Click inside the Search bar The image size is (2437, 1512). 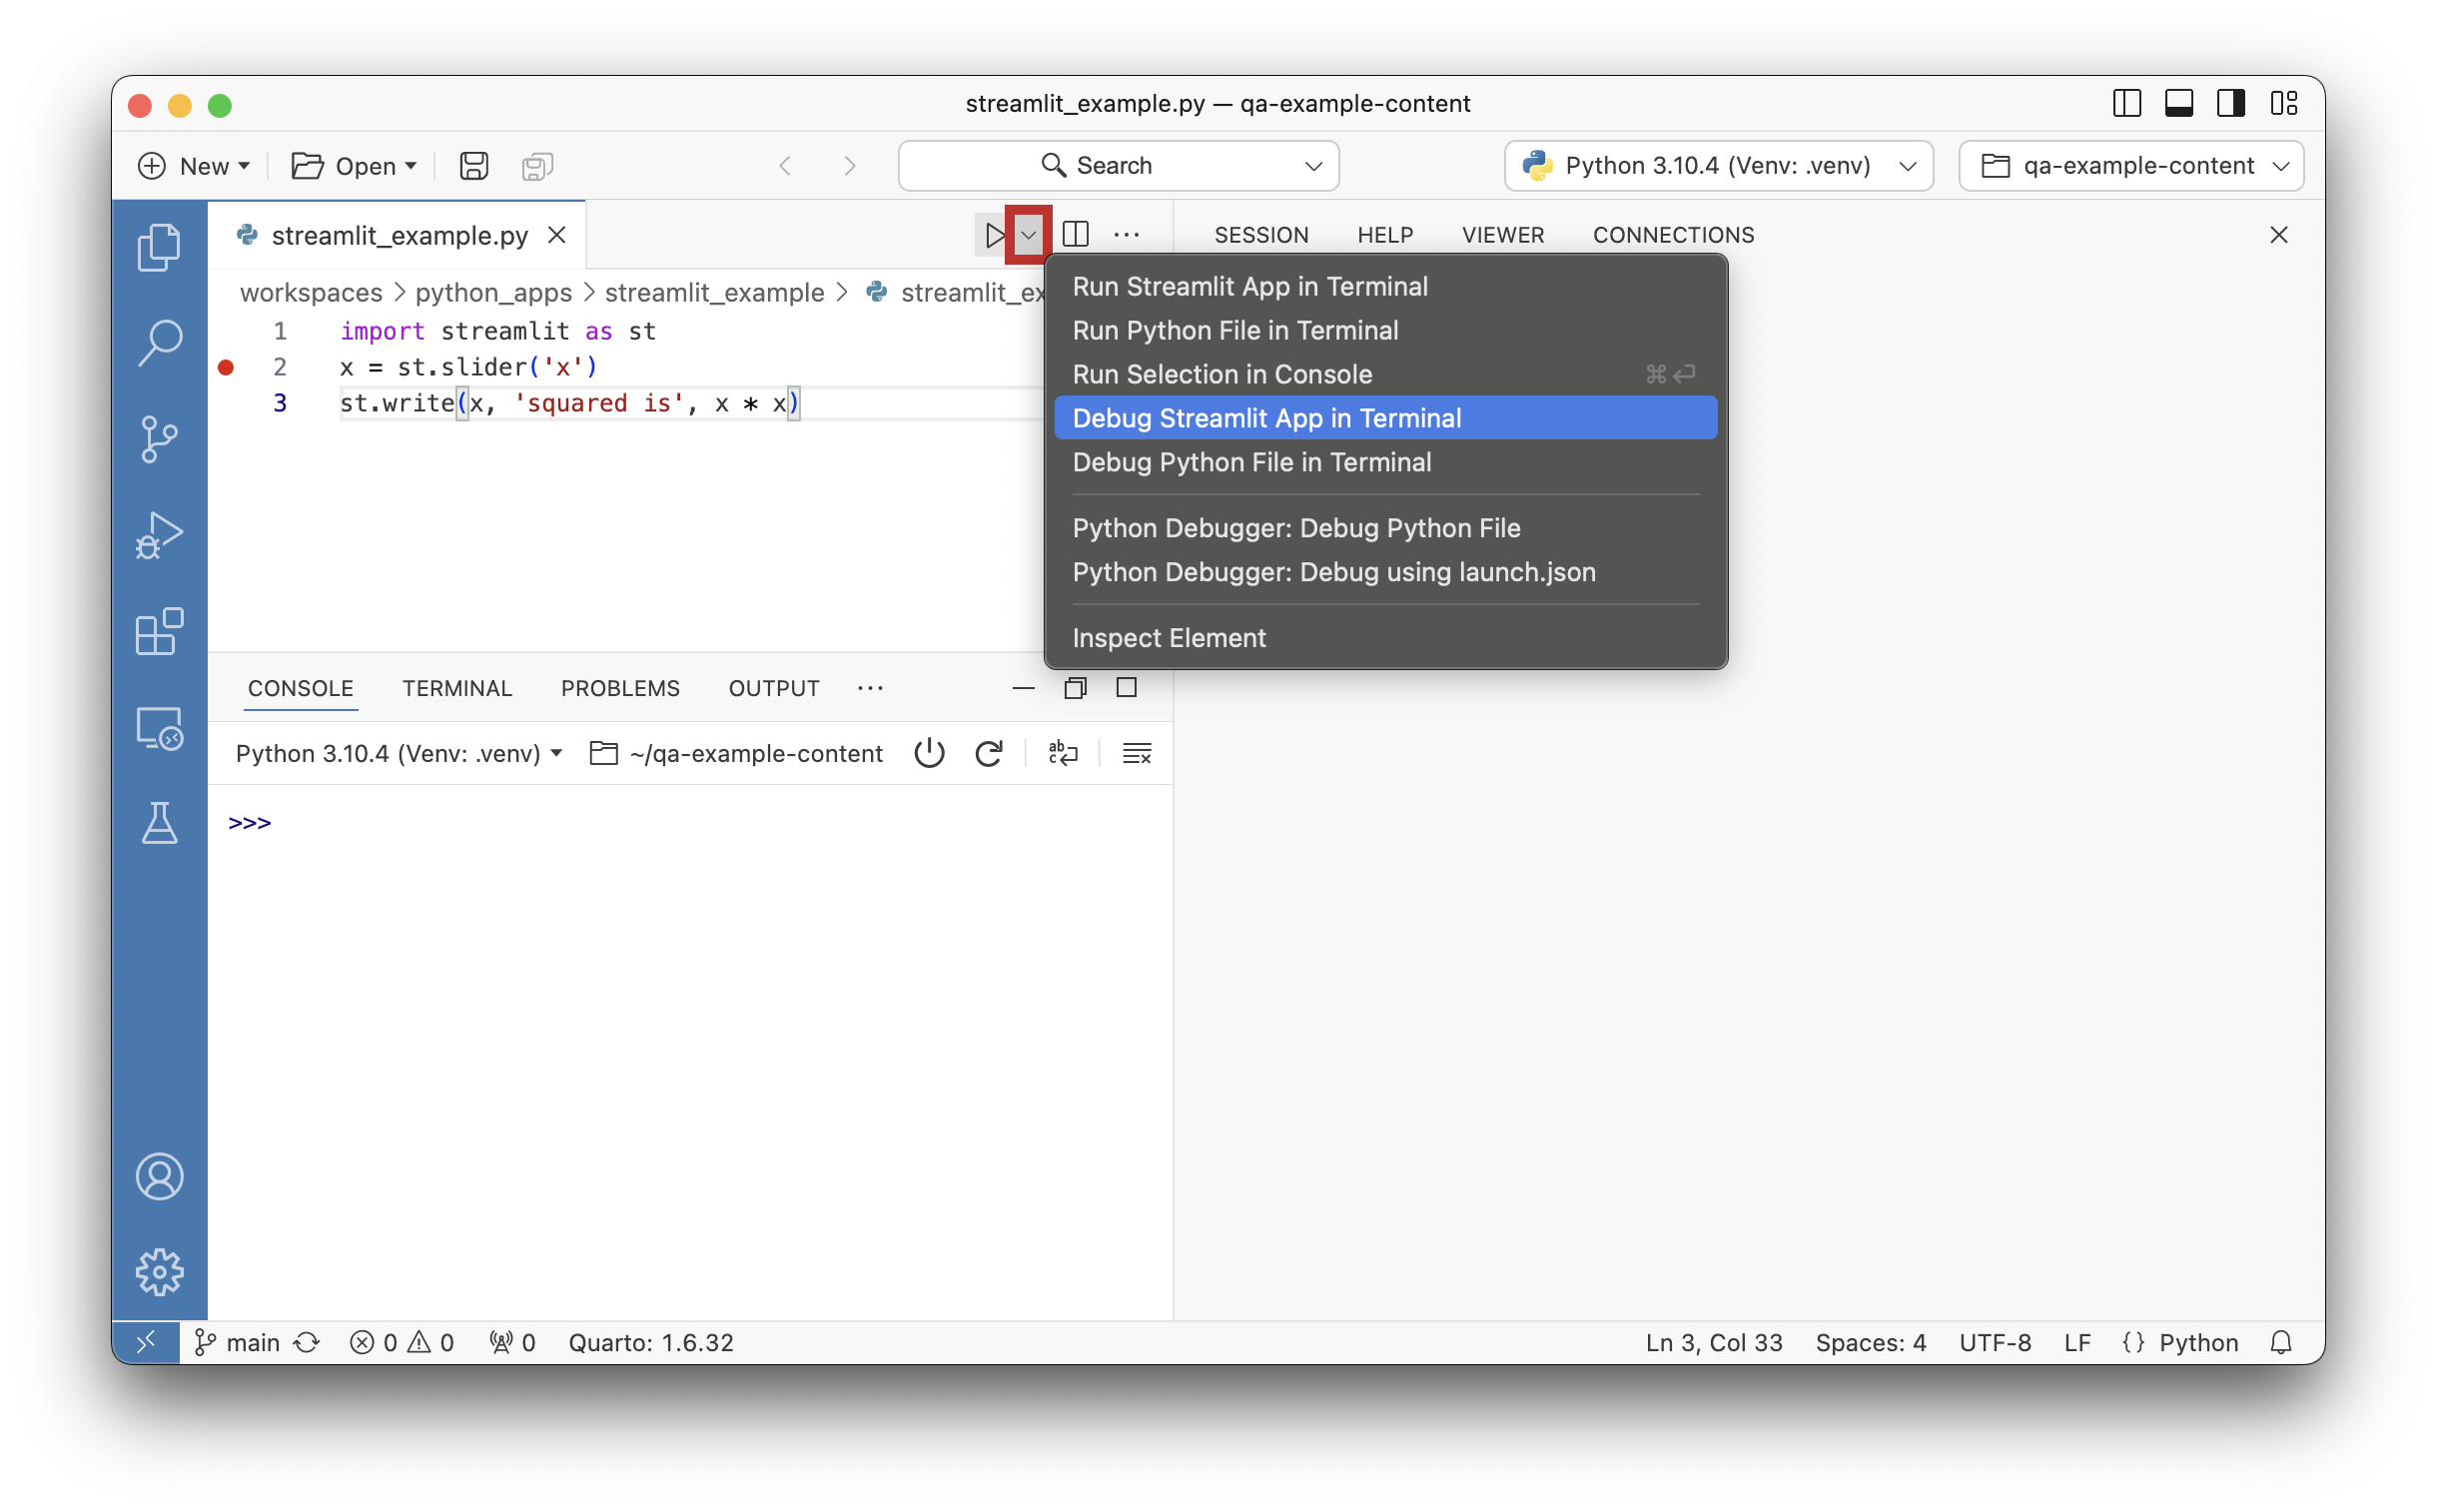[x=1117, y=166]
